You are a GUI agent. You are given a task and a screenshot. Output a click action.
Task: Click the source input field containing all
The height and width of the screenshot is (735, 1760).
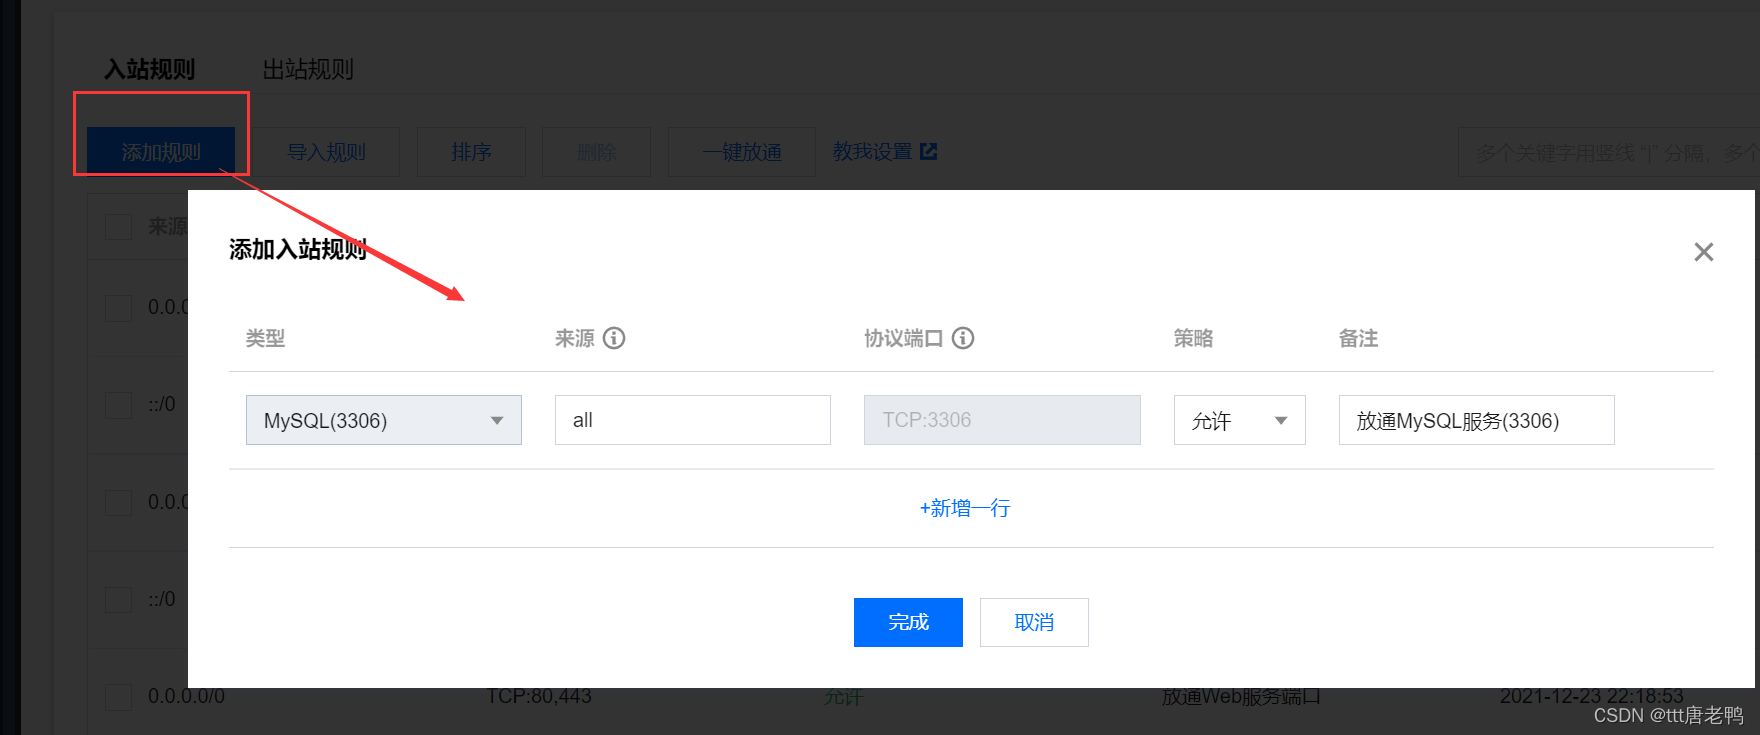[x=693, y=420]
